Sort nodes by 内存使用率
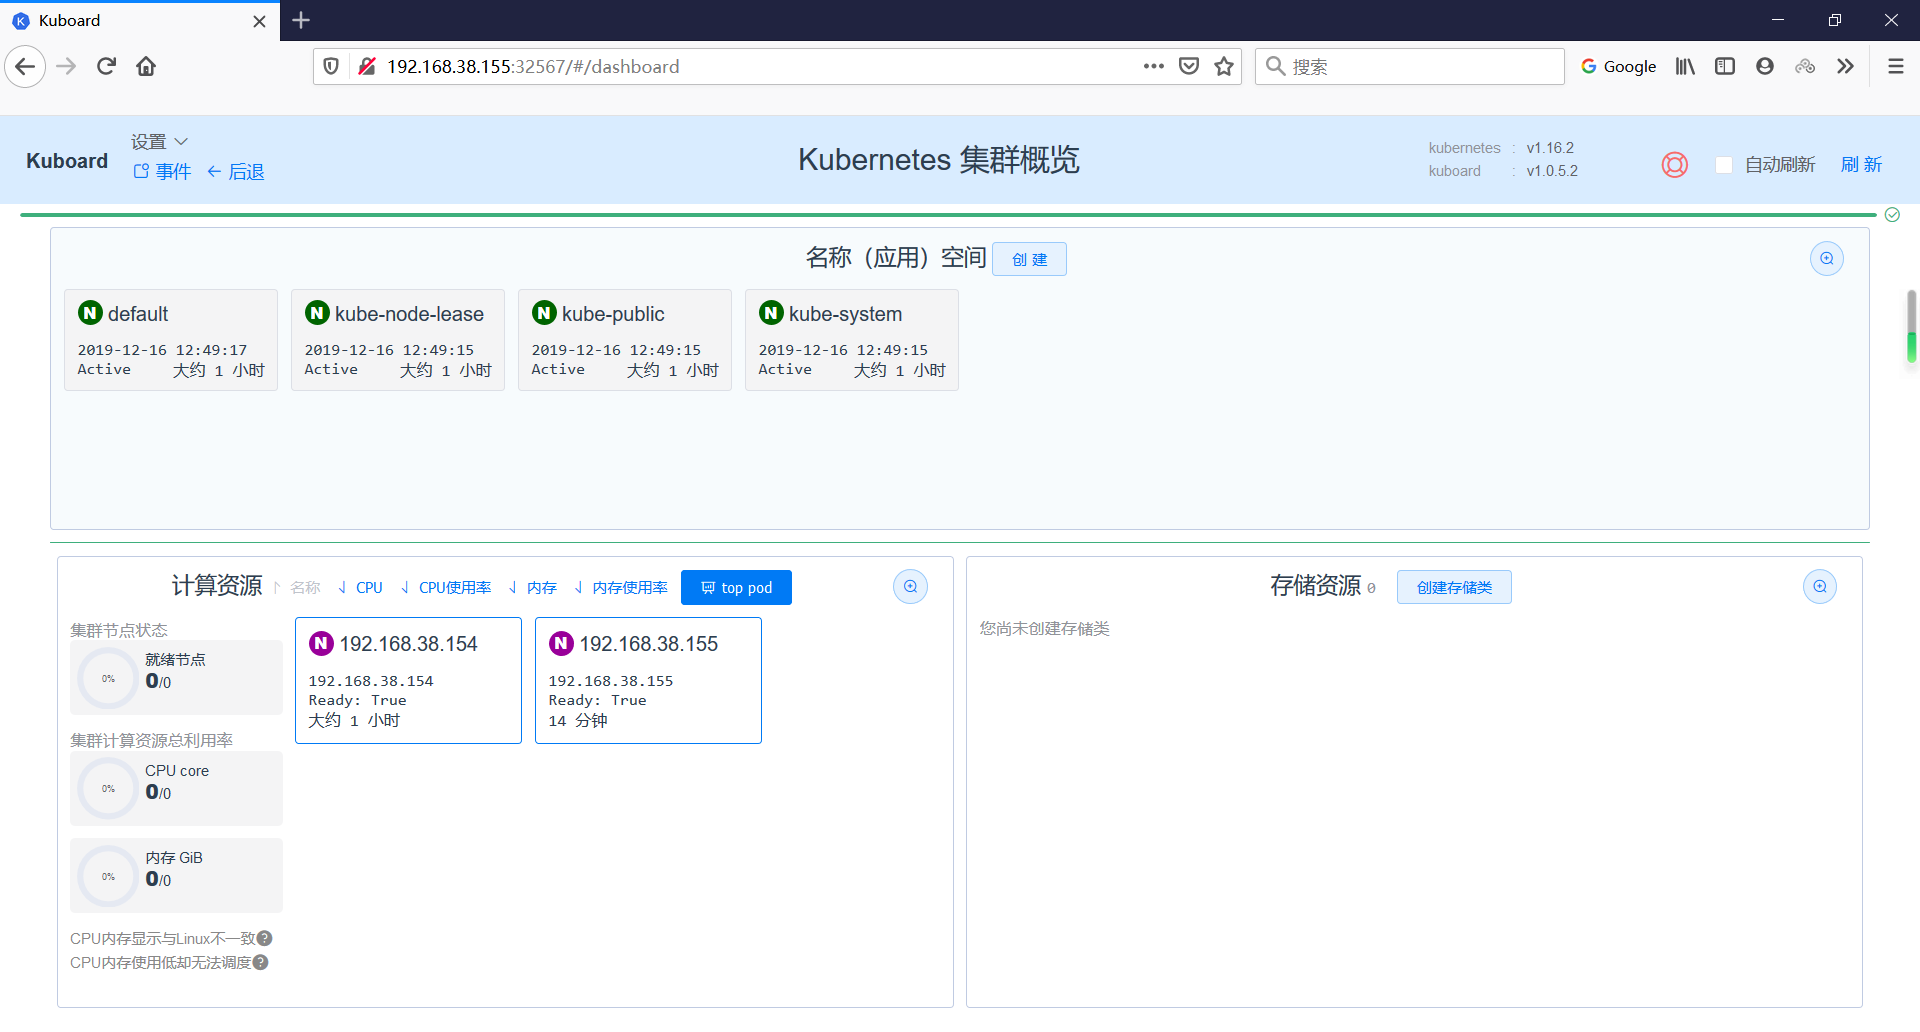 tap(621, 588)
